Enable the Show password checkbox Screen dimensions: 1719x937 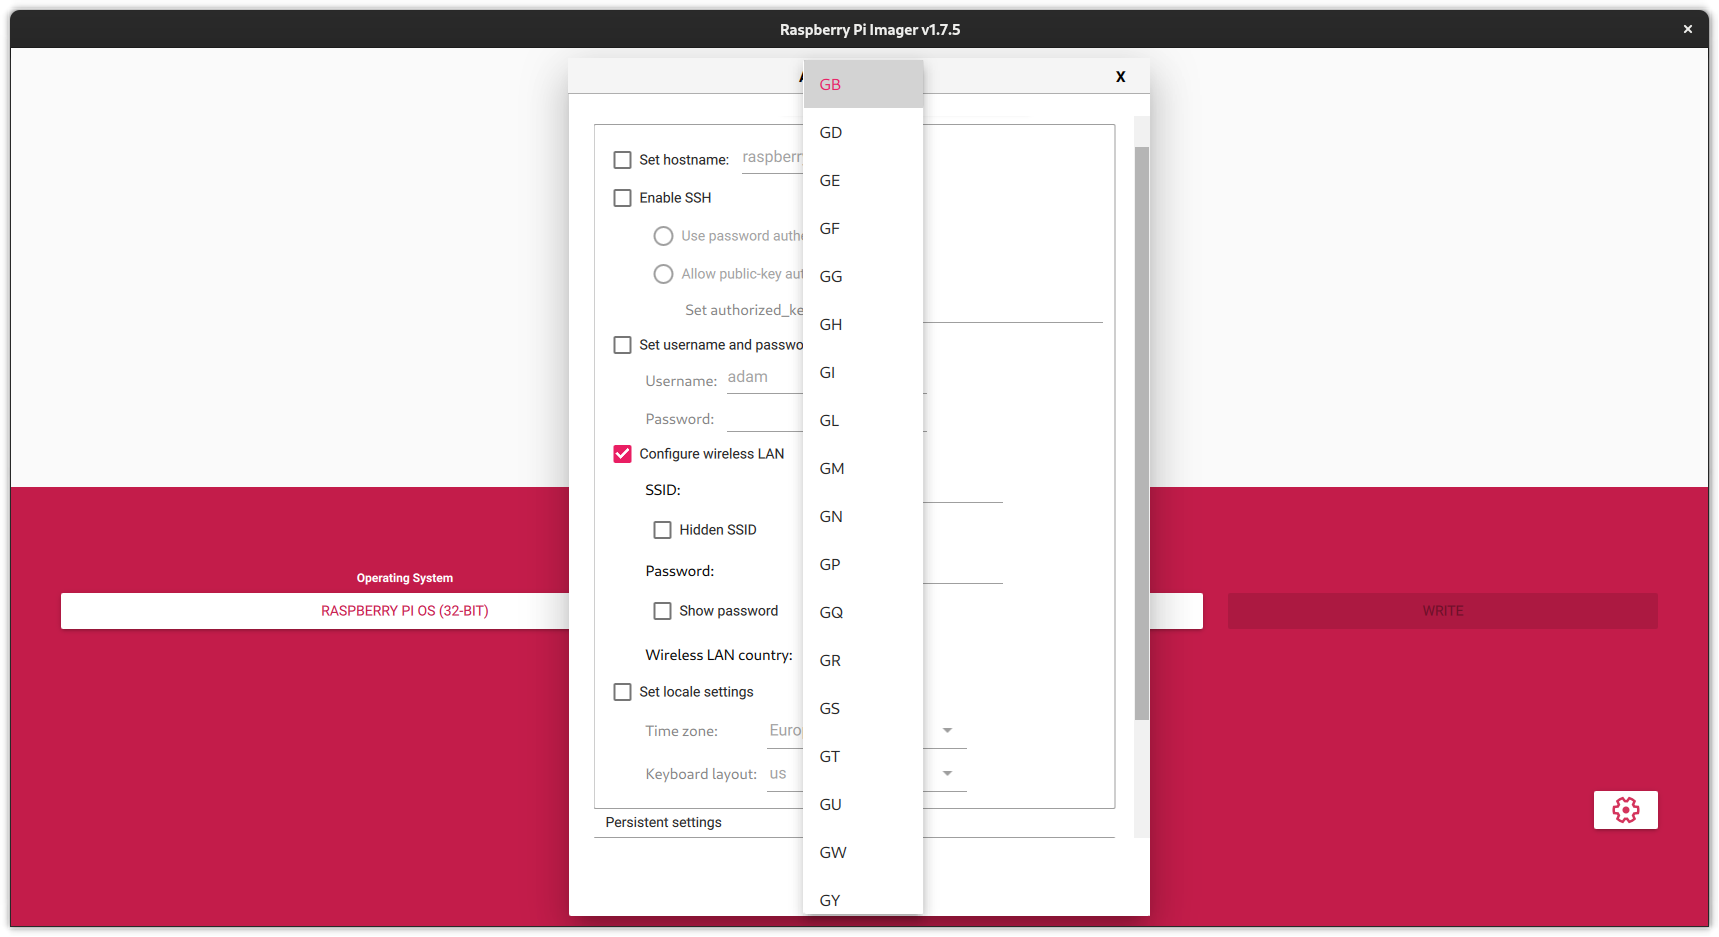662,611
